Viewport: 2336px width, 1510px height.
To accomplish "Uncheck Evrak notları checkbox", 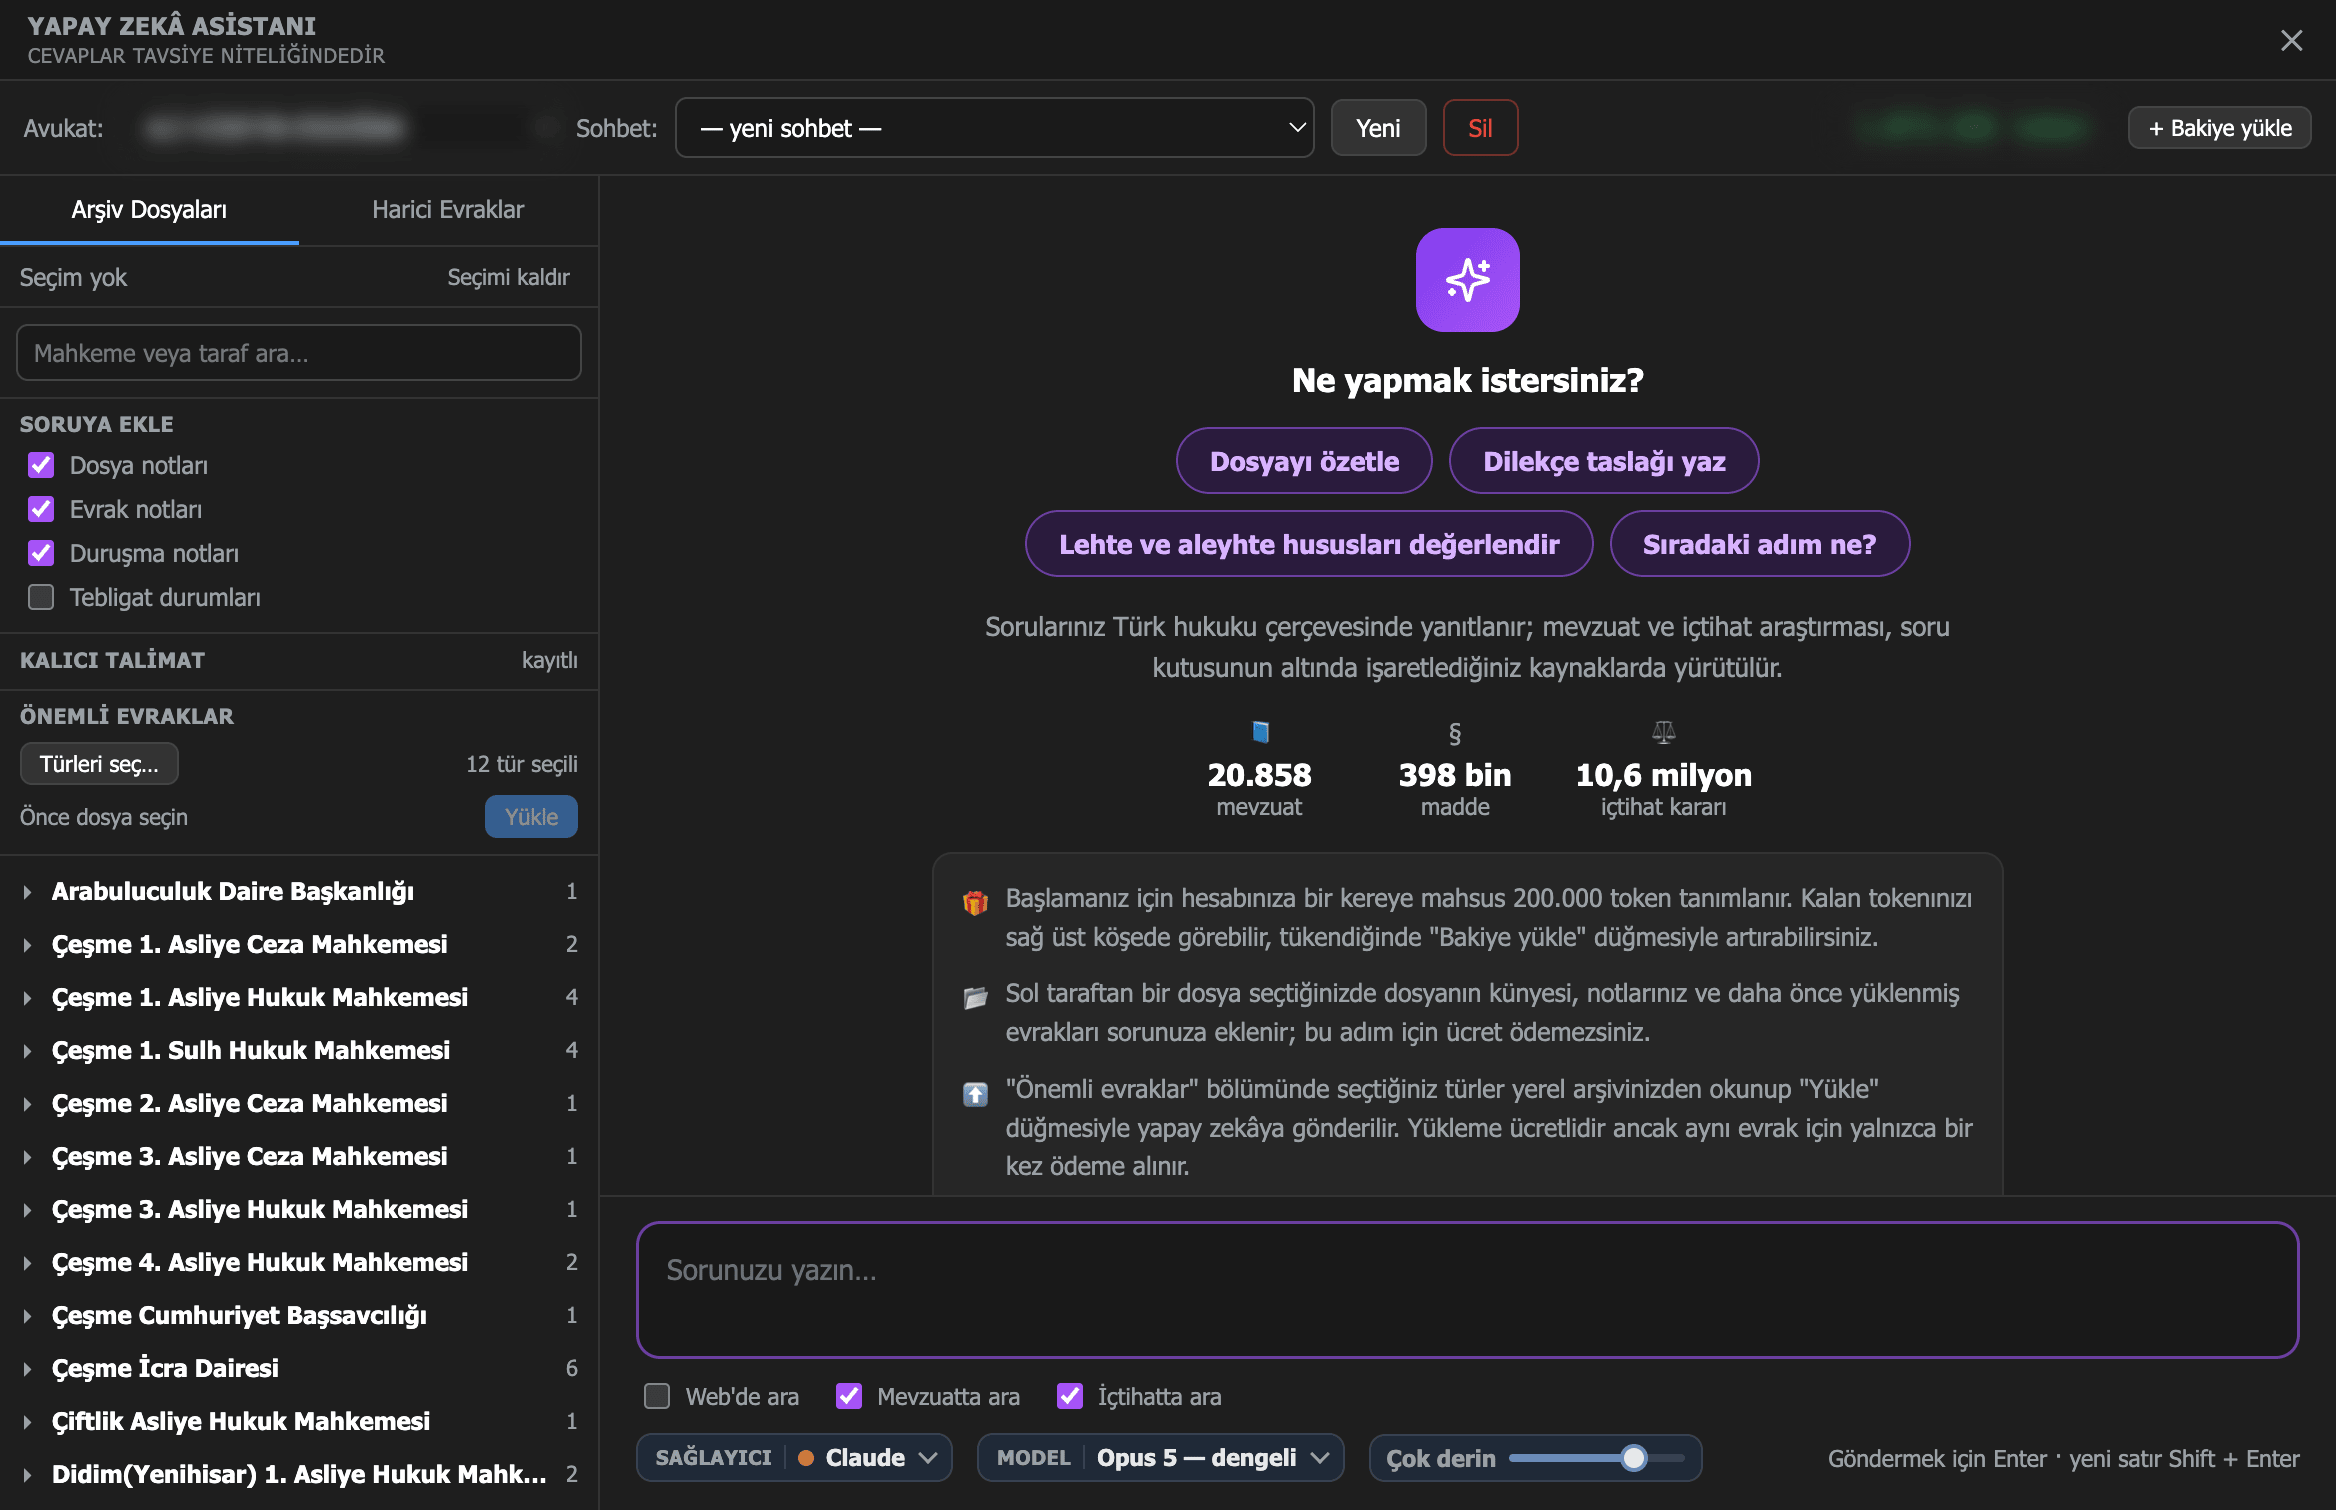I will tap(41, 509).
